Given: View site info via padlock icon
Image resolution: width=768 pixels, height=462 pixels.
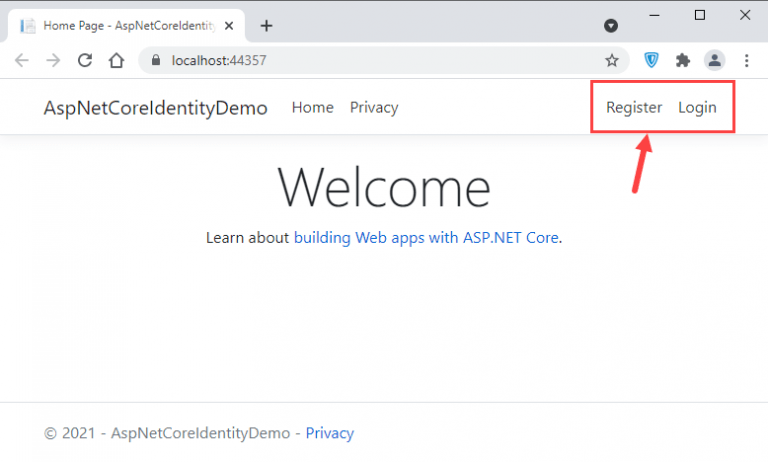Looking at the screenshot, I should pos(155,60).
